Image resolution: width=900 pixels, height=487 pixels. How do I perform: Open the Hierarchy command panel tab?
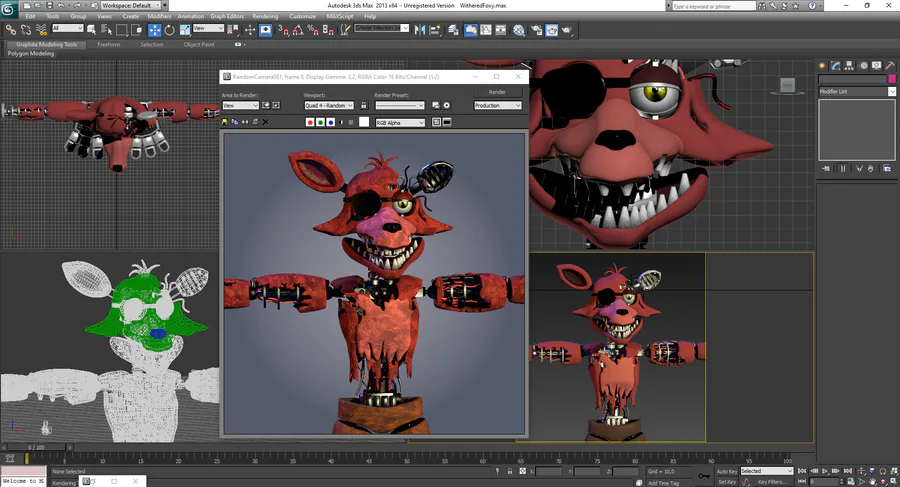coord(849,65)
